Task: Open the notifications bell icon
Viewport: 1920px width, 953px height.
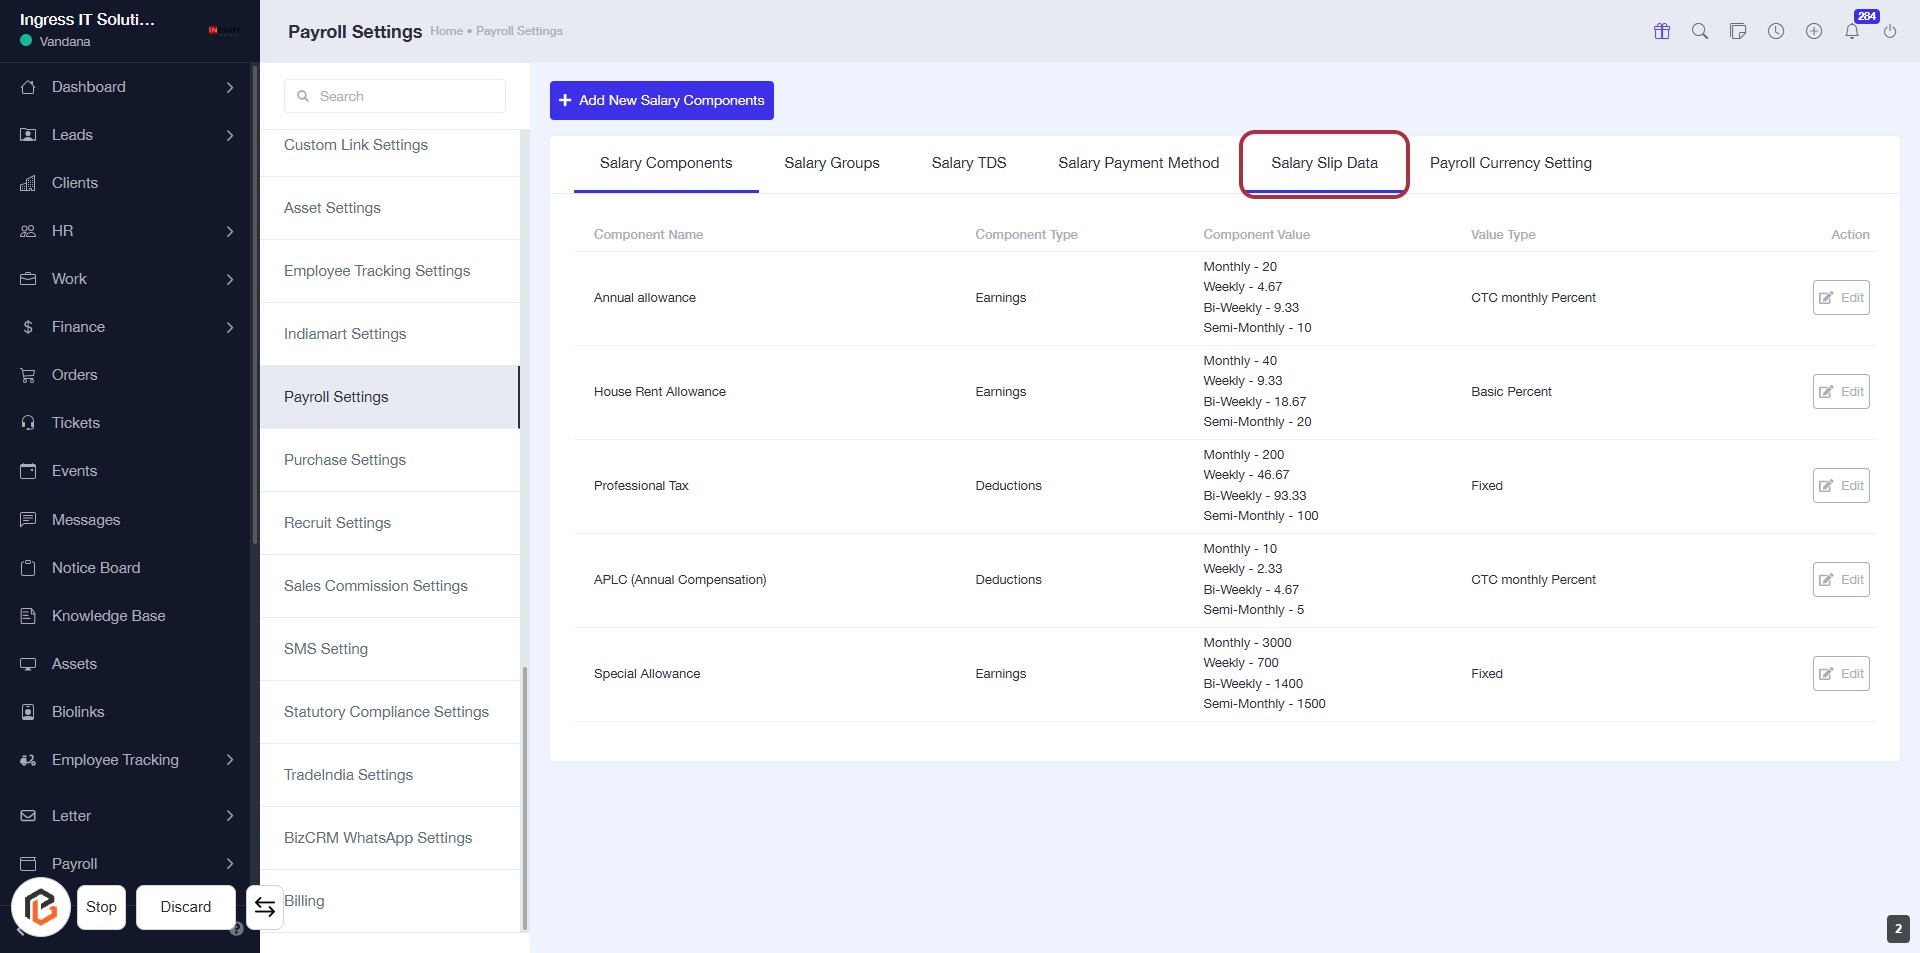Action: (x=1852, y=31)
